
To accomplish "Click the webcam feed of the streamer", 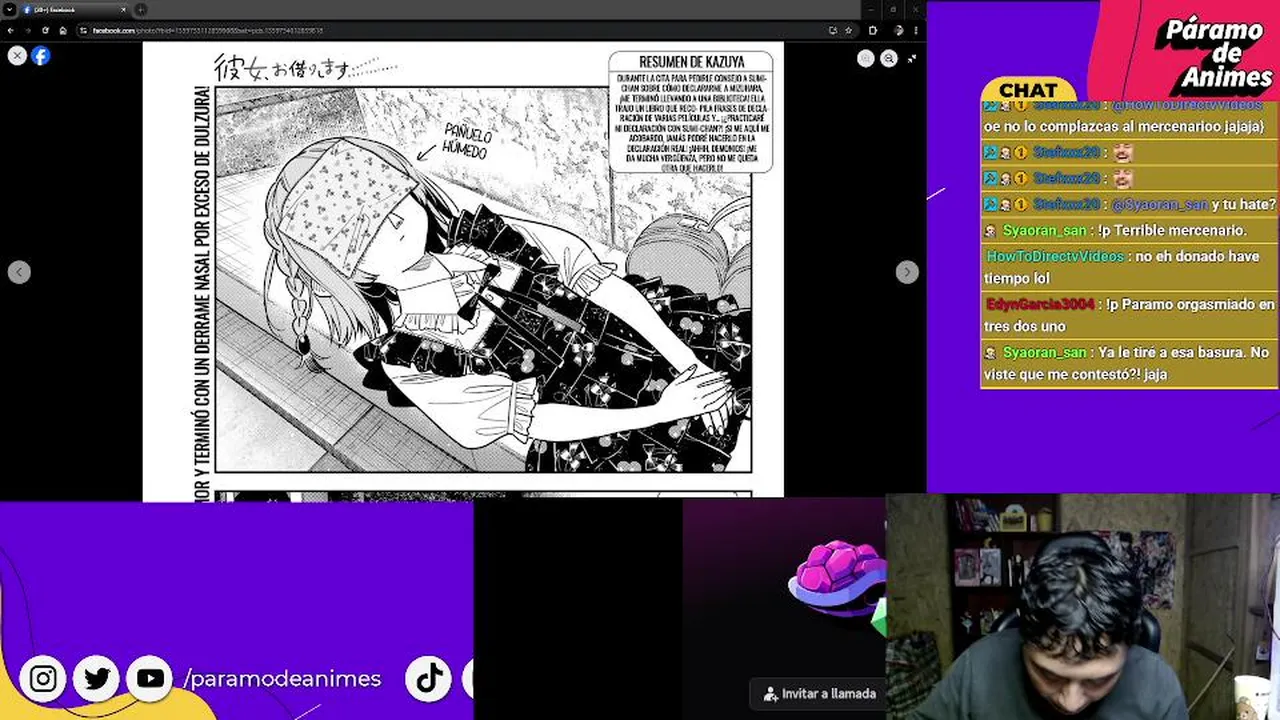I will point(1083,607).
